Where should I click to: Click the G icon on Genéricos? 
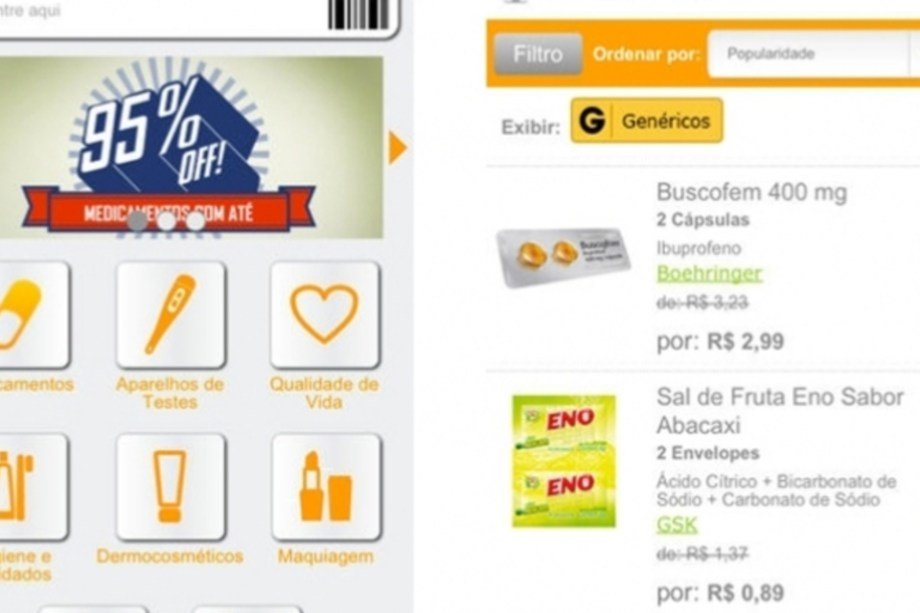coord(592,120)
